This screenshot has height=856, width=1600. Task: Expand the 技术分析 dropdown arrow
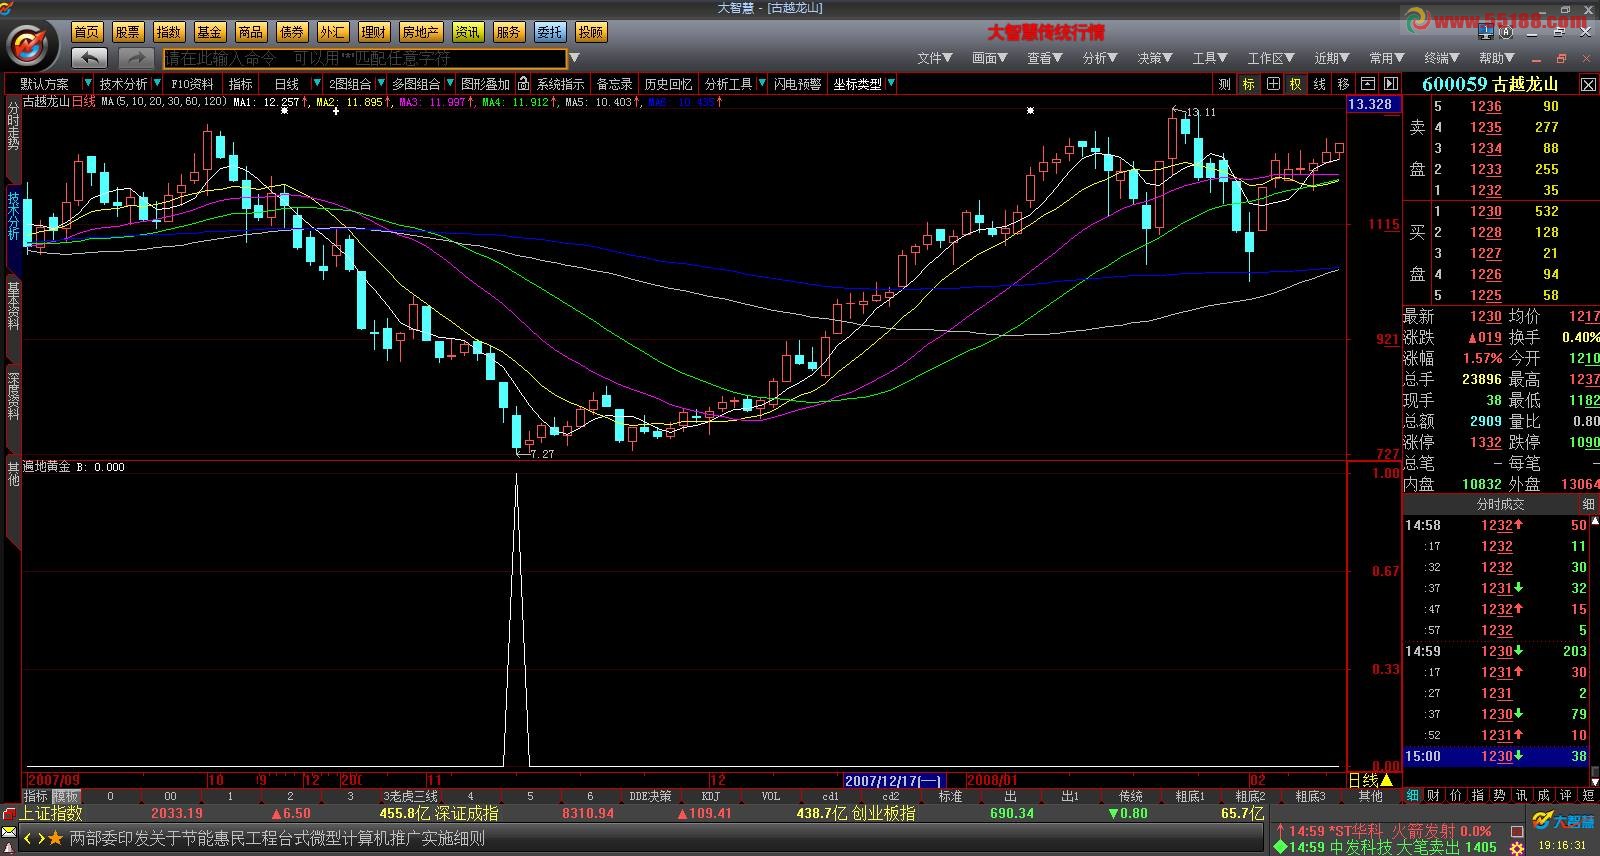[155, 84]
